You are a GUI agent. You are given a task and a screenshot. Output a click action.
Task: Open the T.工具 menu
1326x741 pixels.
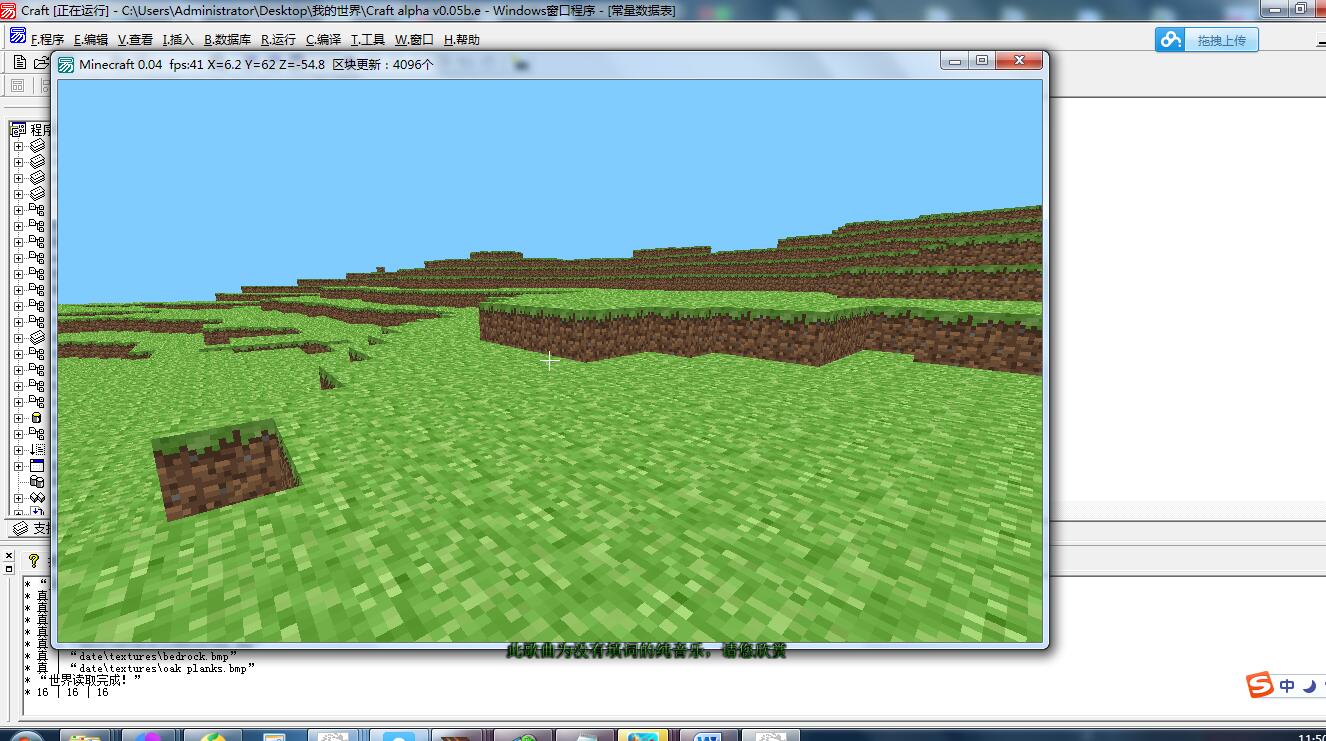(x=367, y=40)
